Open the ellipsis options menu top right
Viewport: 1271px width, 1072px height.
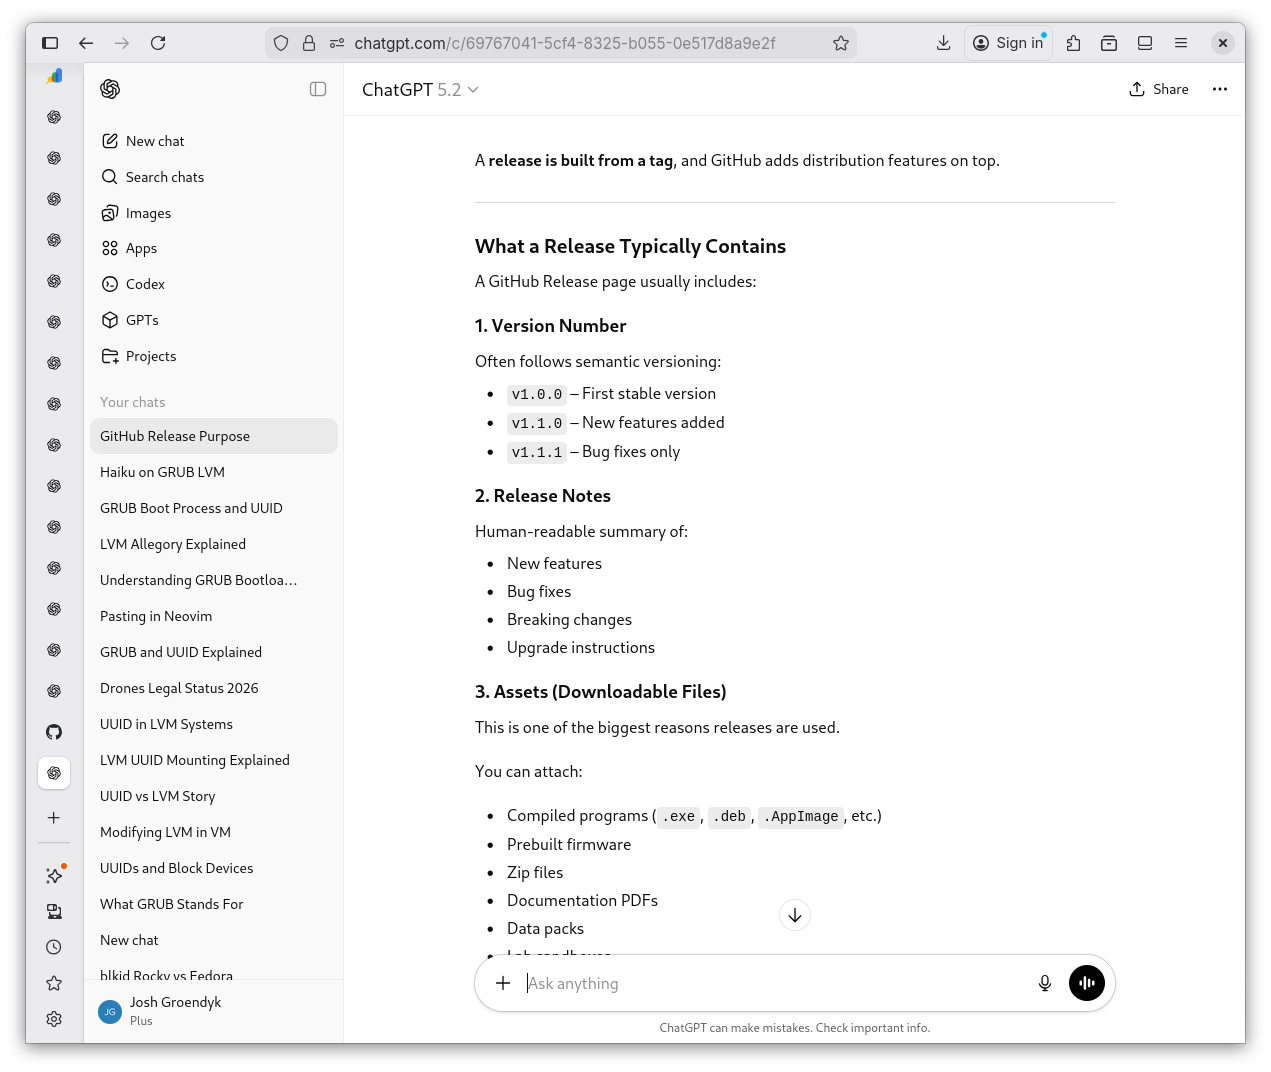1220,89
